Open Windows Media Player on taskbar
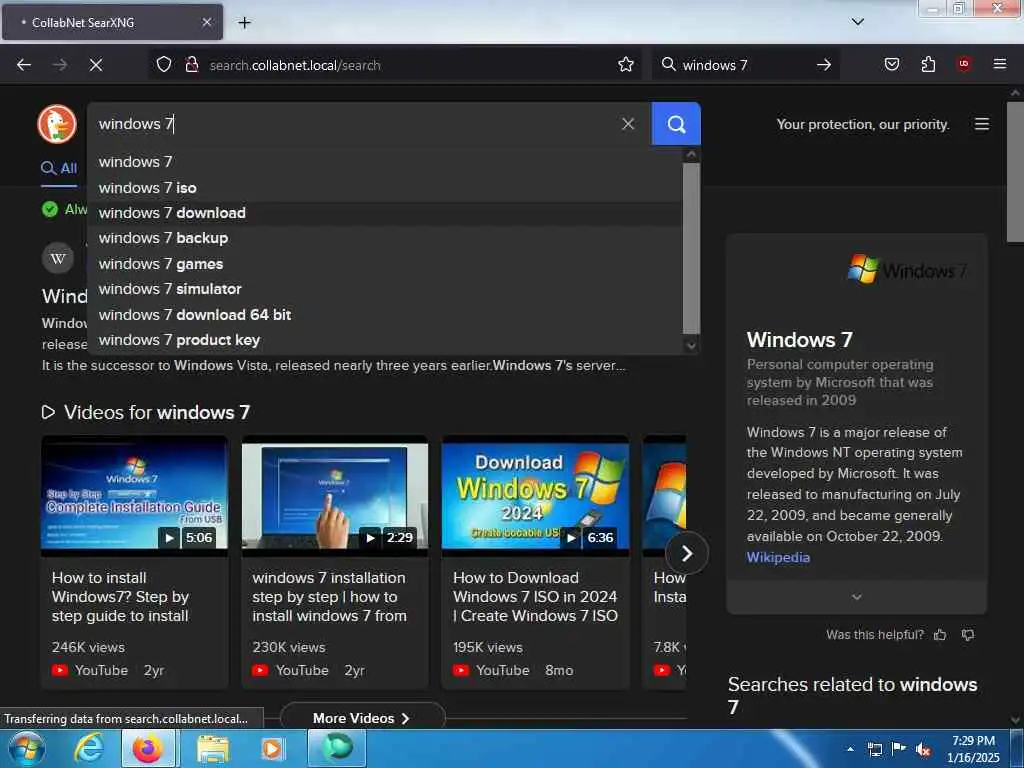 (272, 748)
